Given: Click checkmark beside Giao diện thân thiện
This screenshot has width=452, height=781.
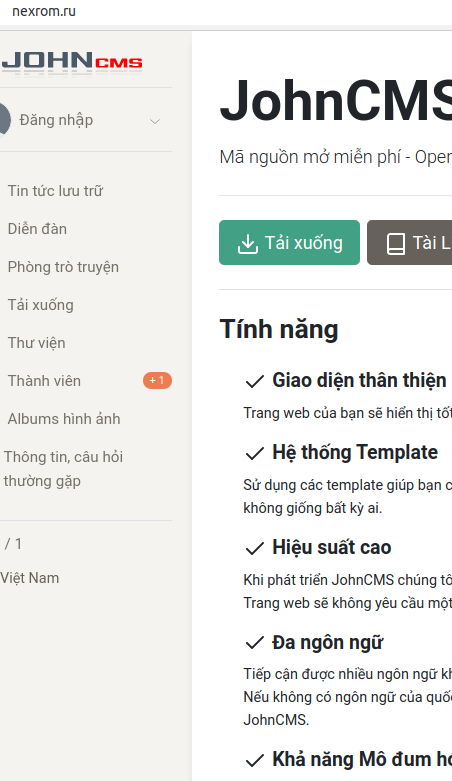Looking at the screenshot, I should [x=255, y=382].
